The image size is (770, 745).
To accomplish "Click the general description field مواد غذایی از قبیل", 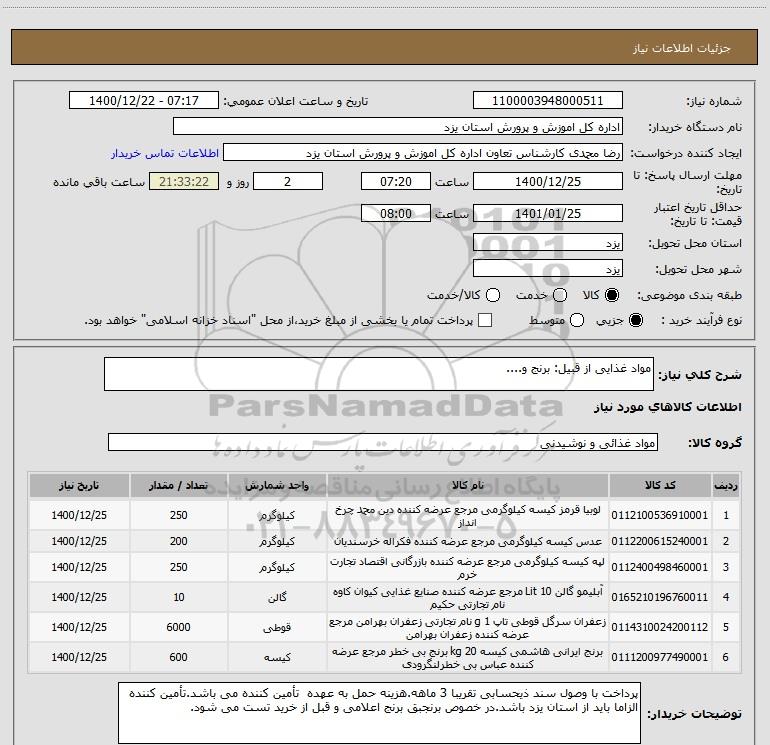I will click(x=379, y=374).
